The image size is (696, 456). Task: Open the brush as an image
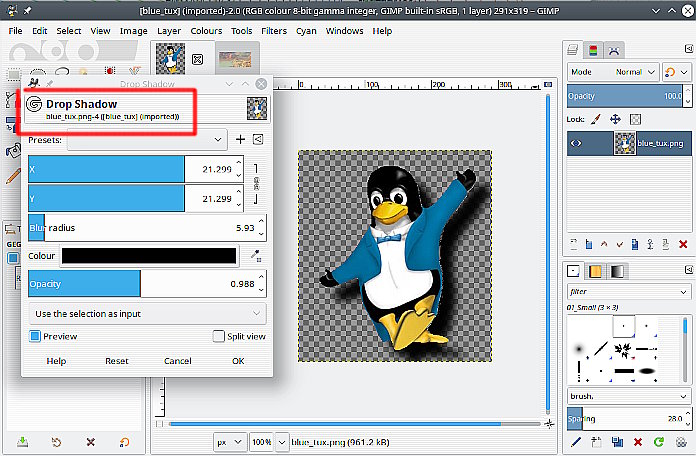[x=681, y=442]
